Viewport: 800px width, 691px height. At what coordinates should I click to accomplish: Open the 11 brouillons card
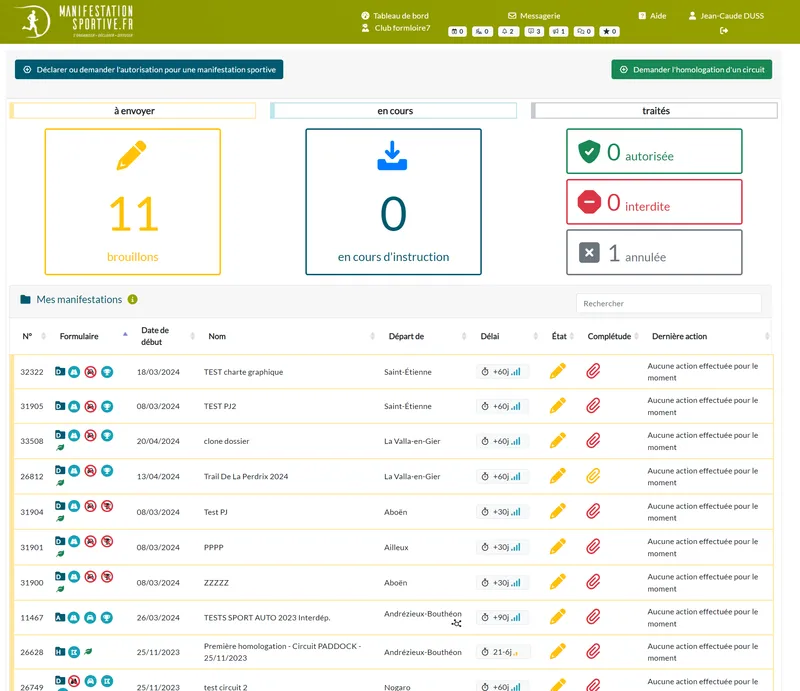pos(133,202)
